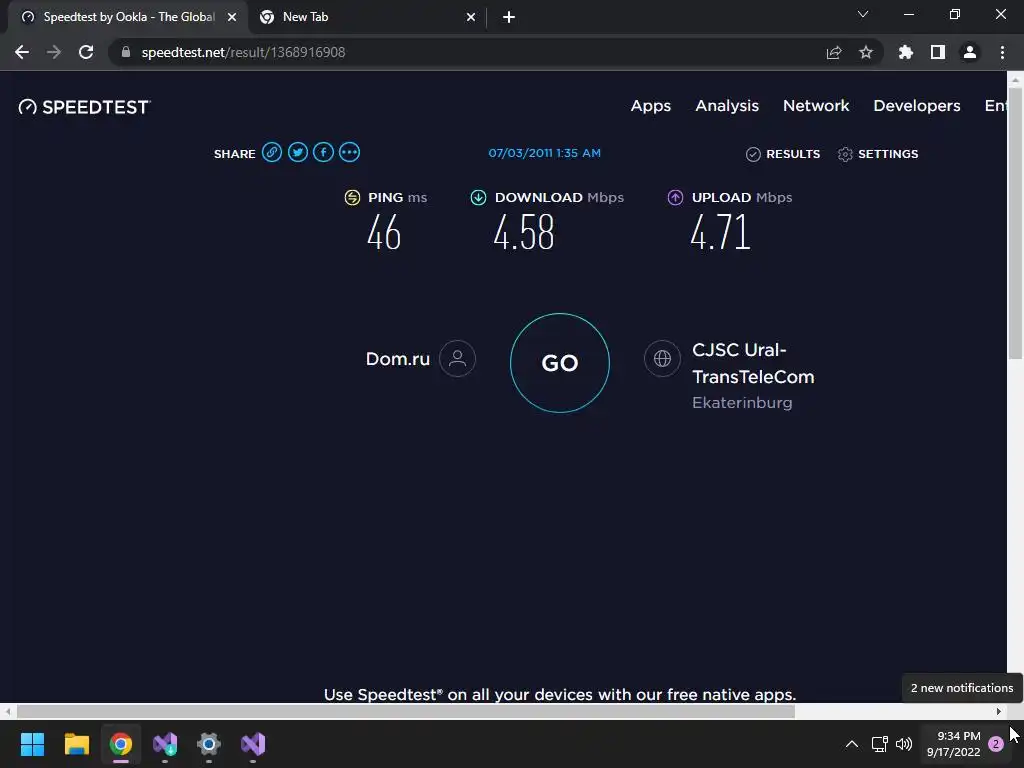
Task: Open the Network menu
Action: [816, 106]
